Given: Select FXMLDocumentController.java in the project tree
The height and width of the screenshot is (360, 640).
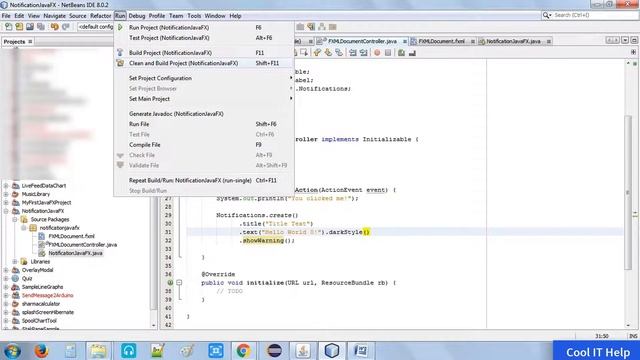Looking at the screenshot, I should pyautogui.click(x=82, y=245).
